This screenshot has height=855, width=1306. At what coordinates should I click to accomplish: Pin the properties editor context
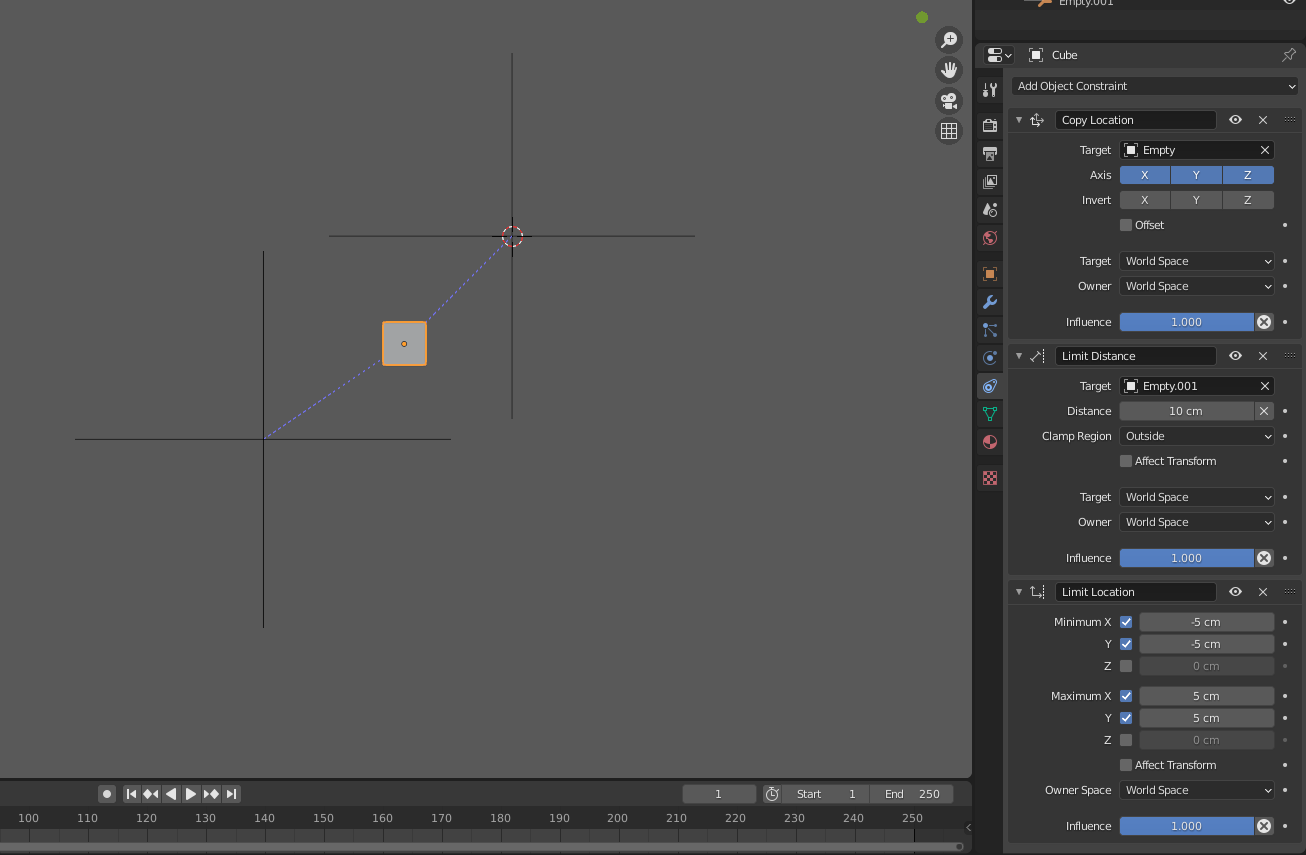1289,55
